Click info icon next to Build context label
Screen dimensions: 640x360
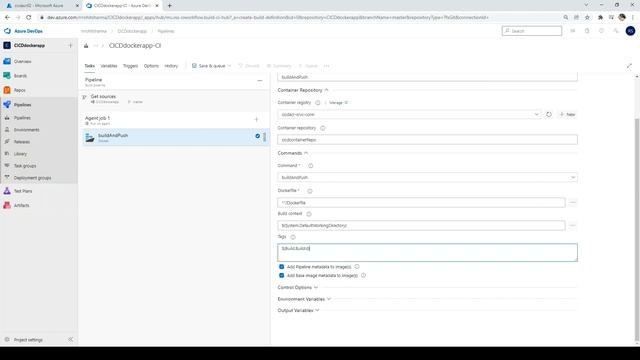pos(309,214)
